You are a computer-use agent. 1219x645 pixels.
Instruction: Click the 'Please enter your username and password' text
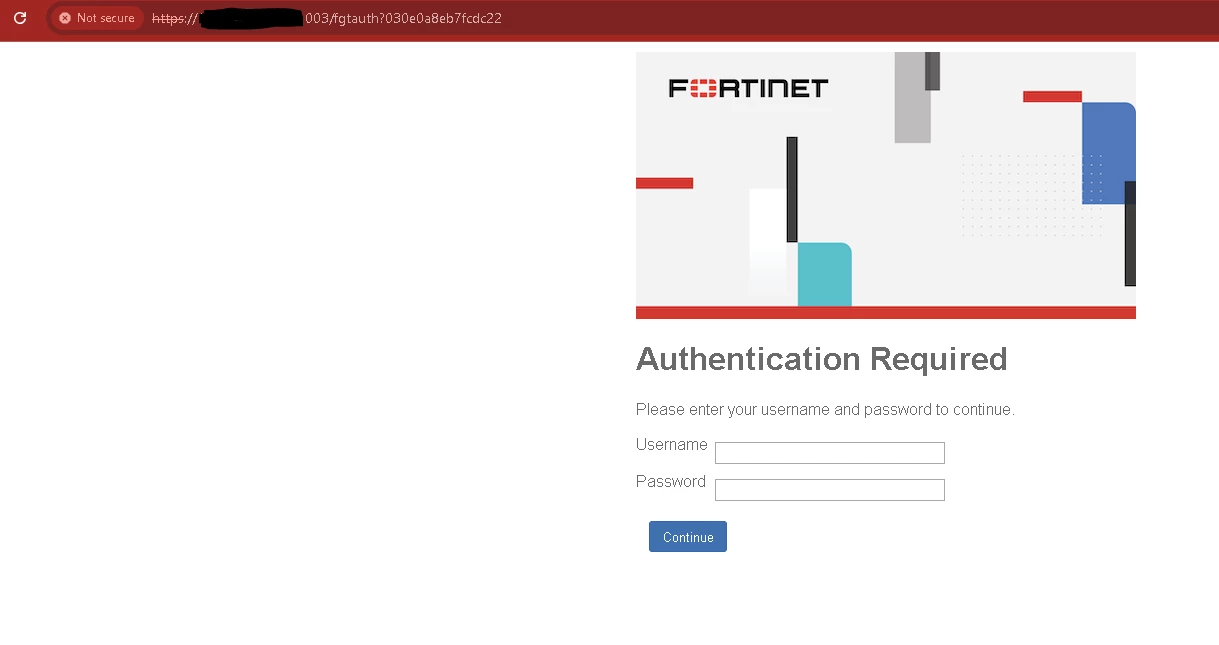point(825,409)
